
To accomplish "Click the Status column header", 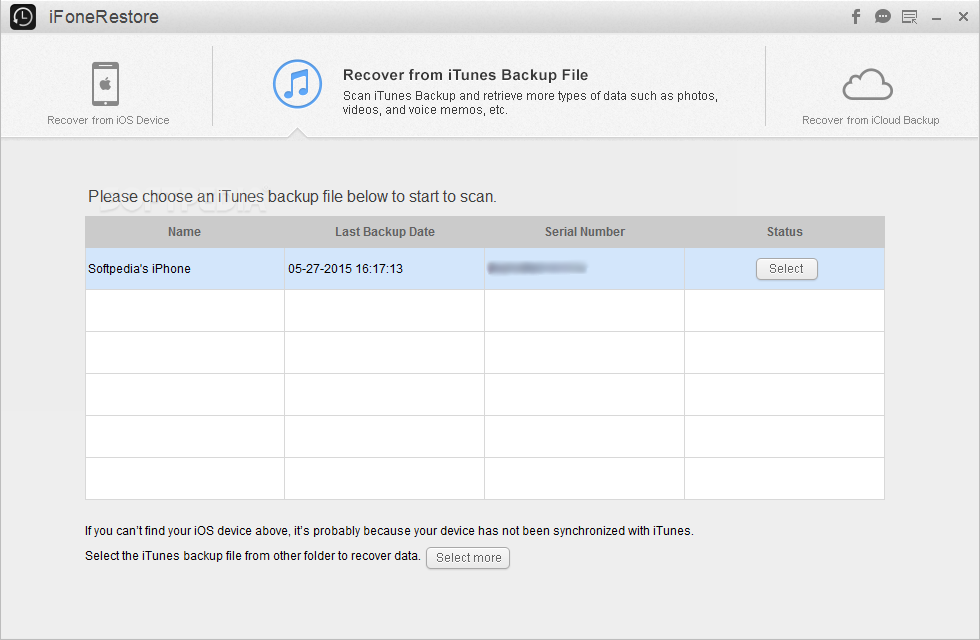I will click(x=784, y=232).
